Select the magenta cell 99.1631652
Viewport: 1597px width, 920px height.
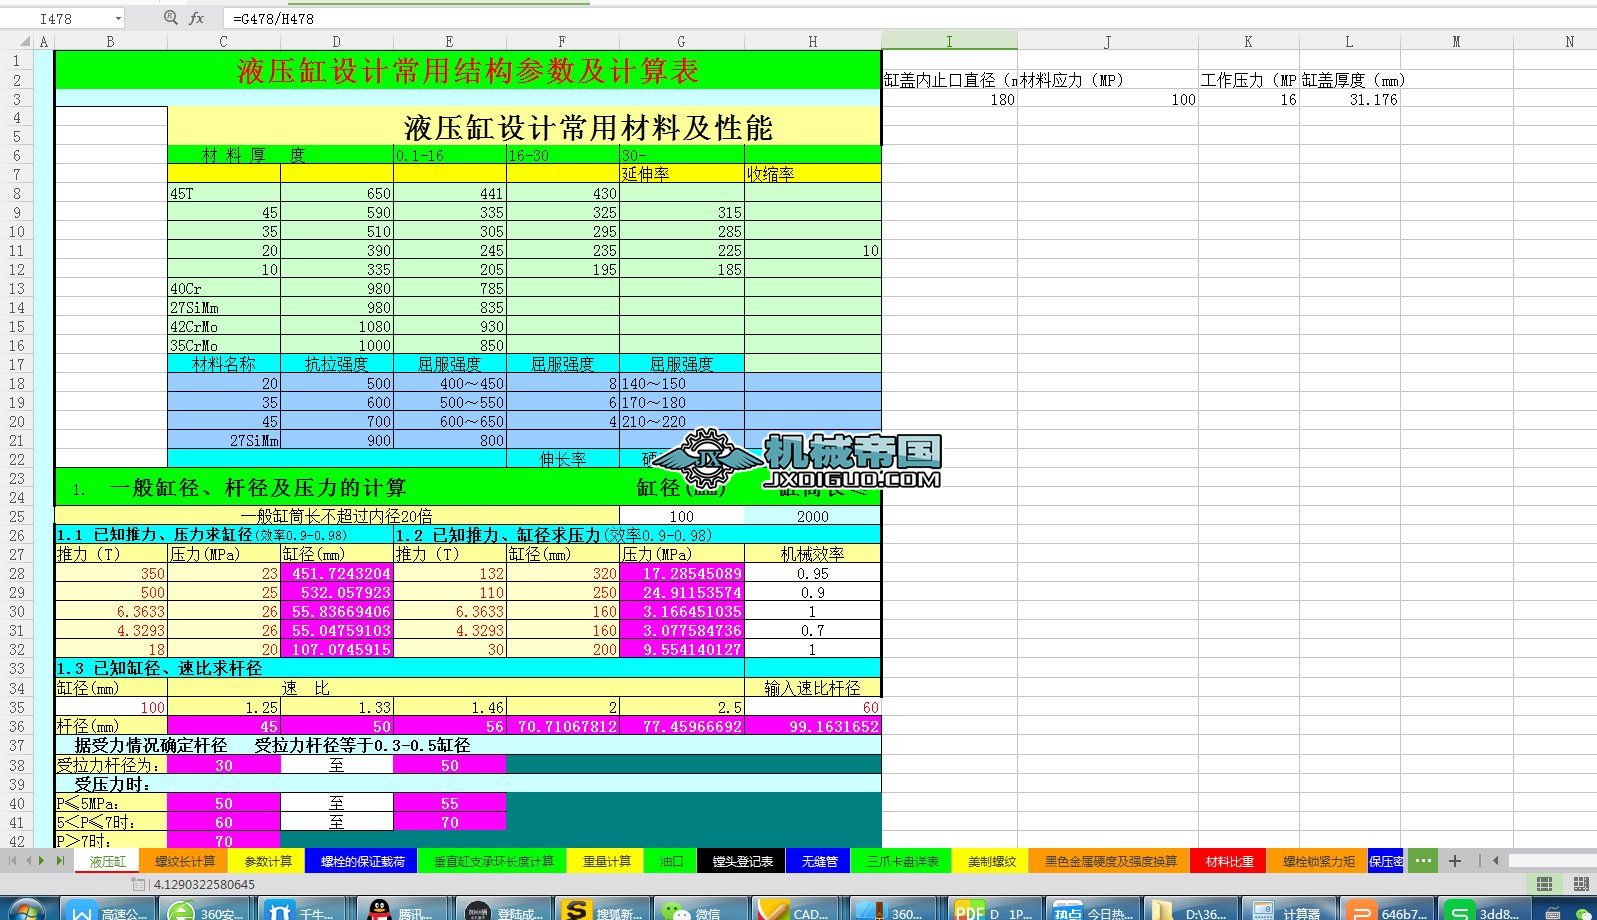coord(813,726)
